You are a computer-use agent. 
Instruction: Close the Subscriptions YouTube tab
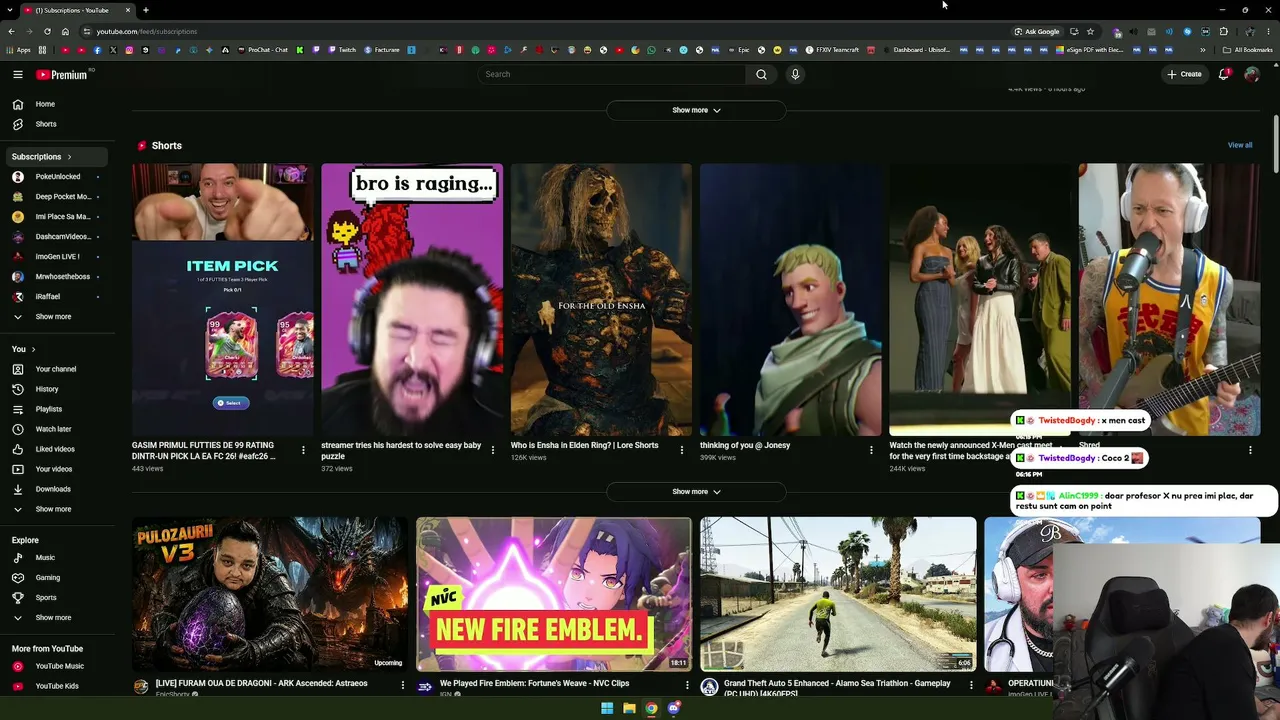[128, 10]
